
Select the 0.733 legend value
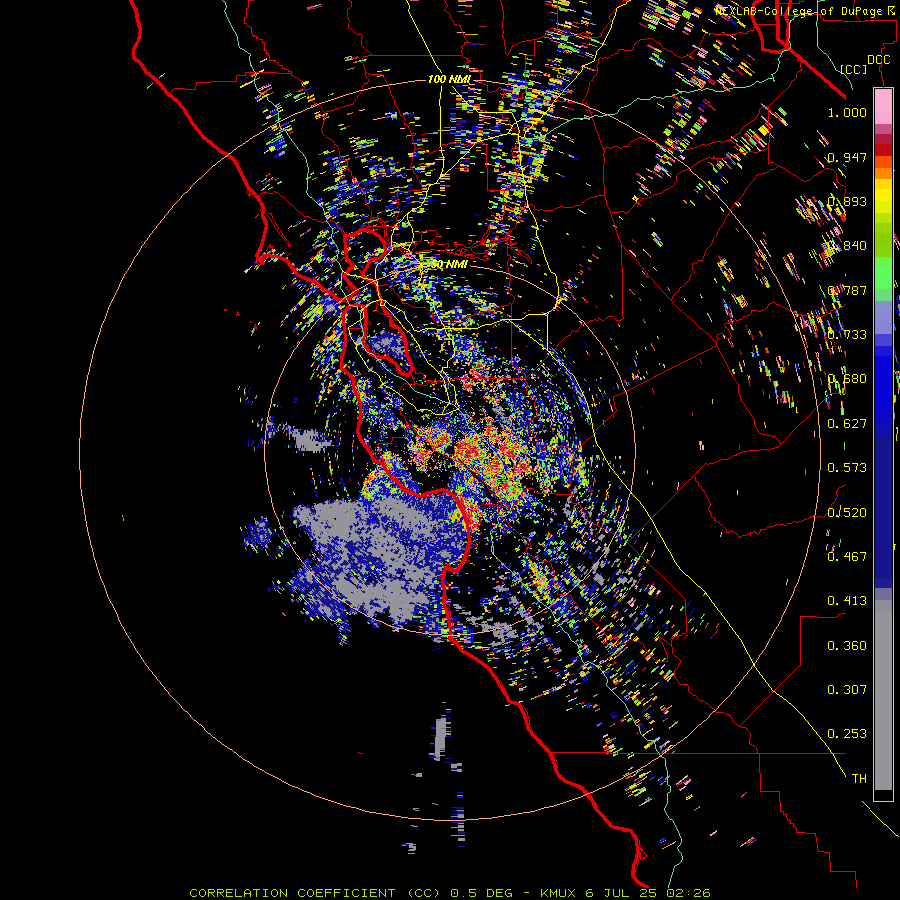click(847, 335)
